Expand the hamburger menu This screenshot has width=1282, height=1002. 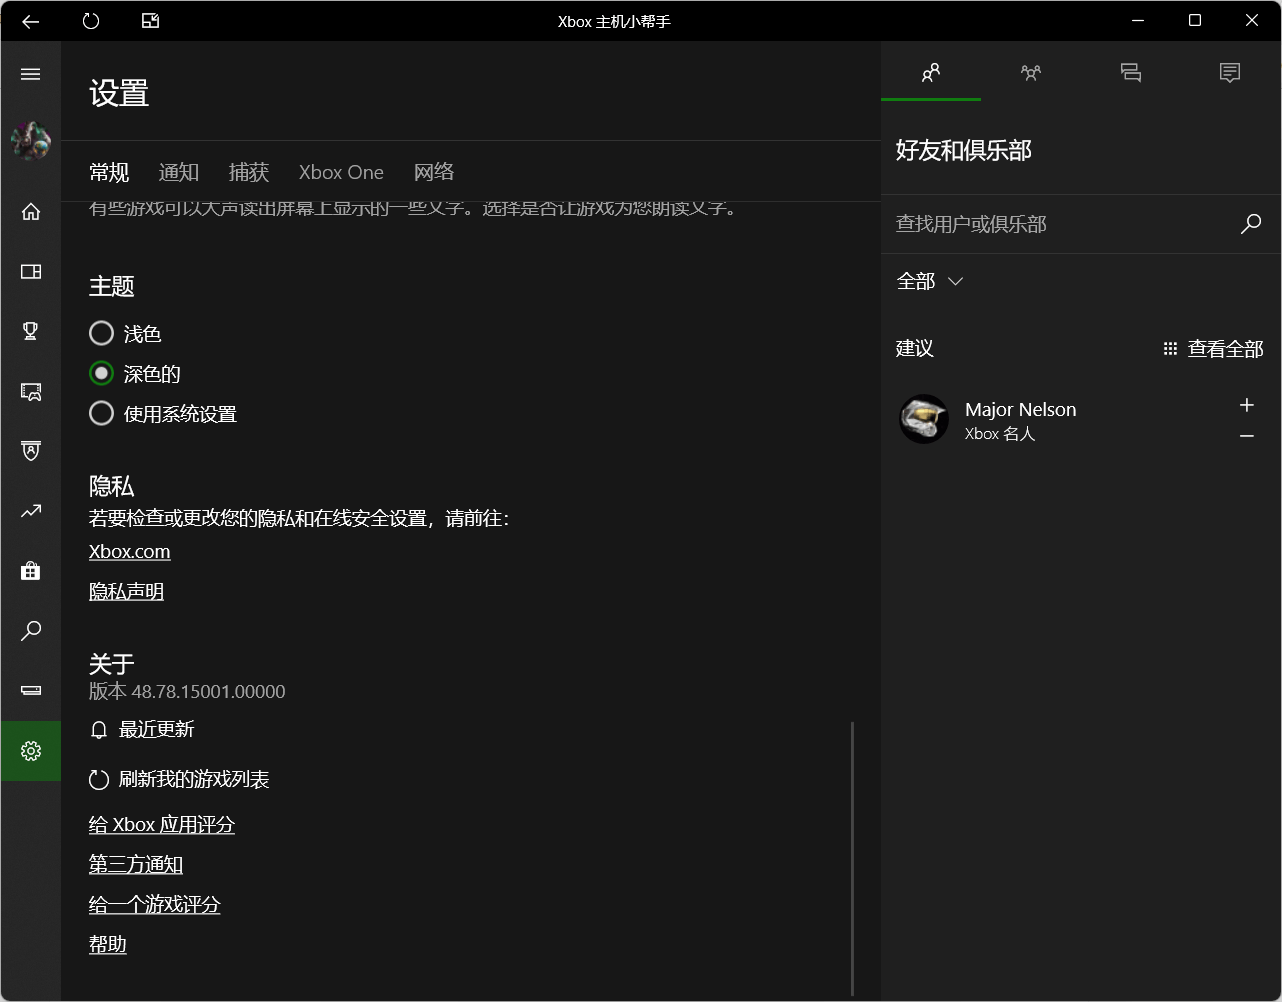[x=31, y=74]
